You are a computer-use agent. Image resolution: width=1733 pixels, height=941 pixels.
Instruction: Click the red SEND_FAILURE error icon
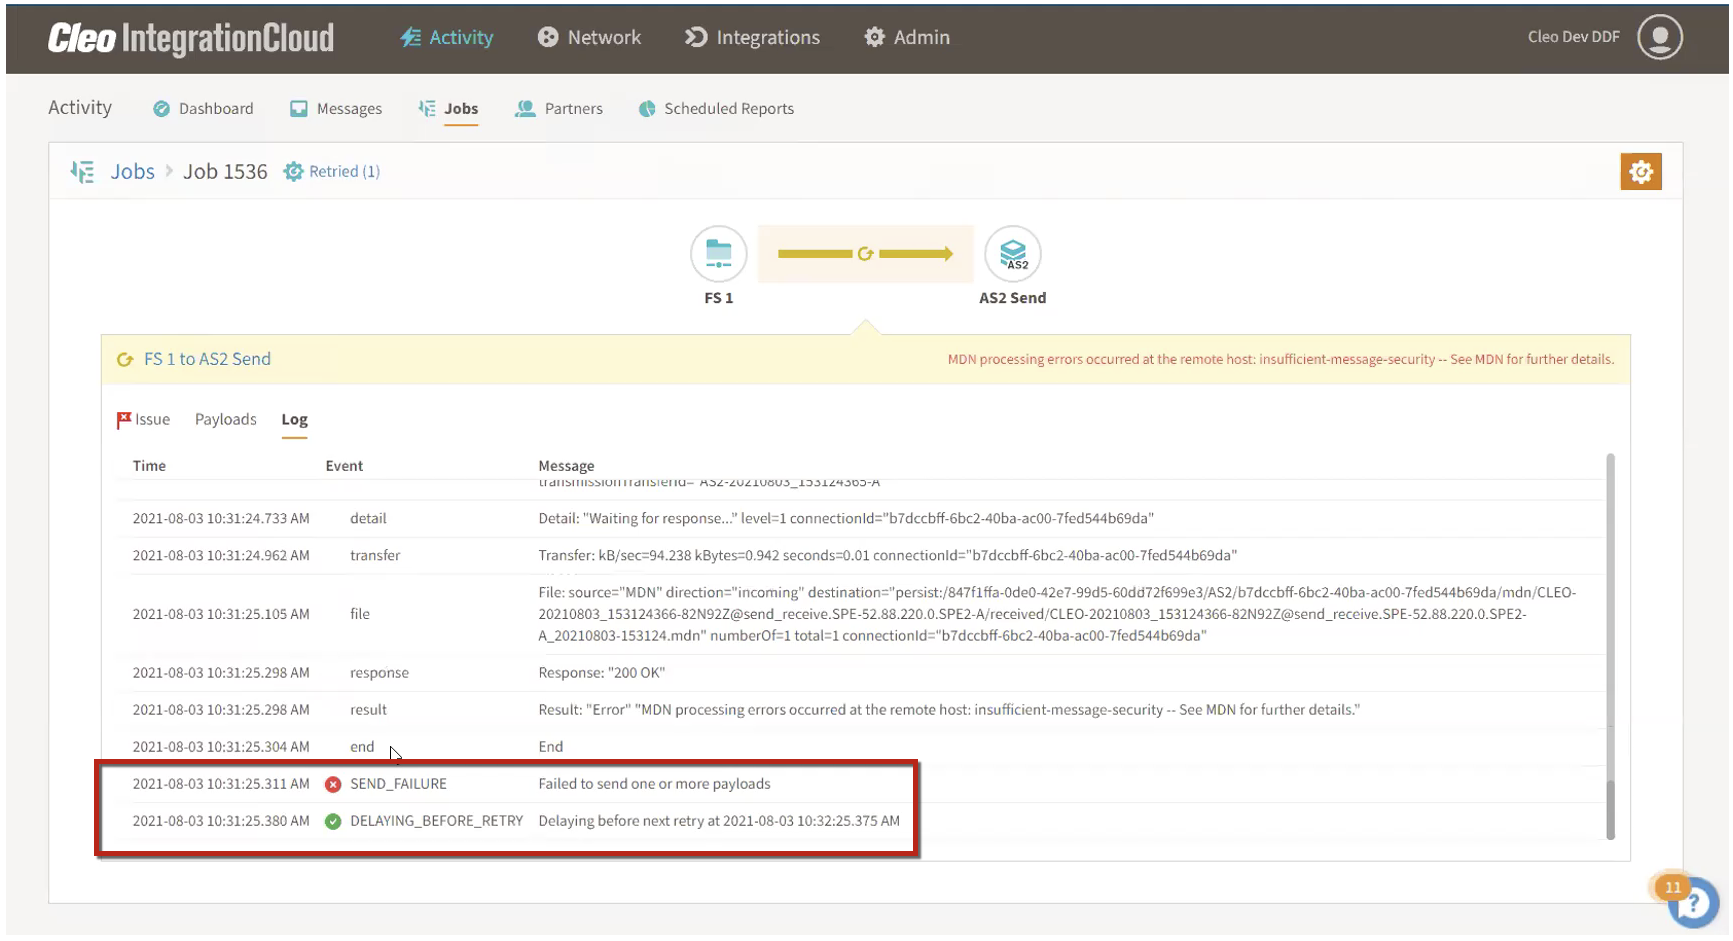point(333,784)
